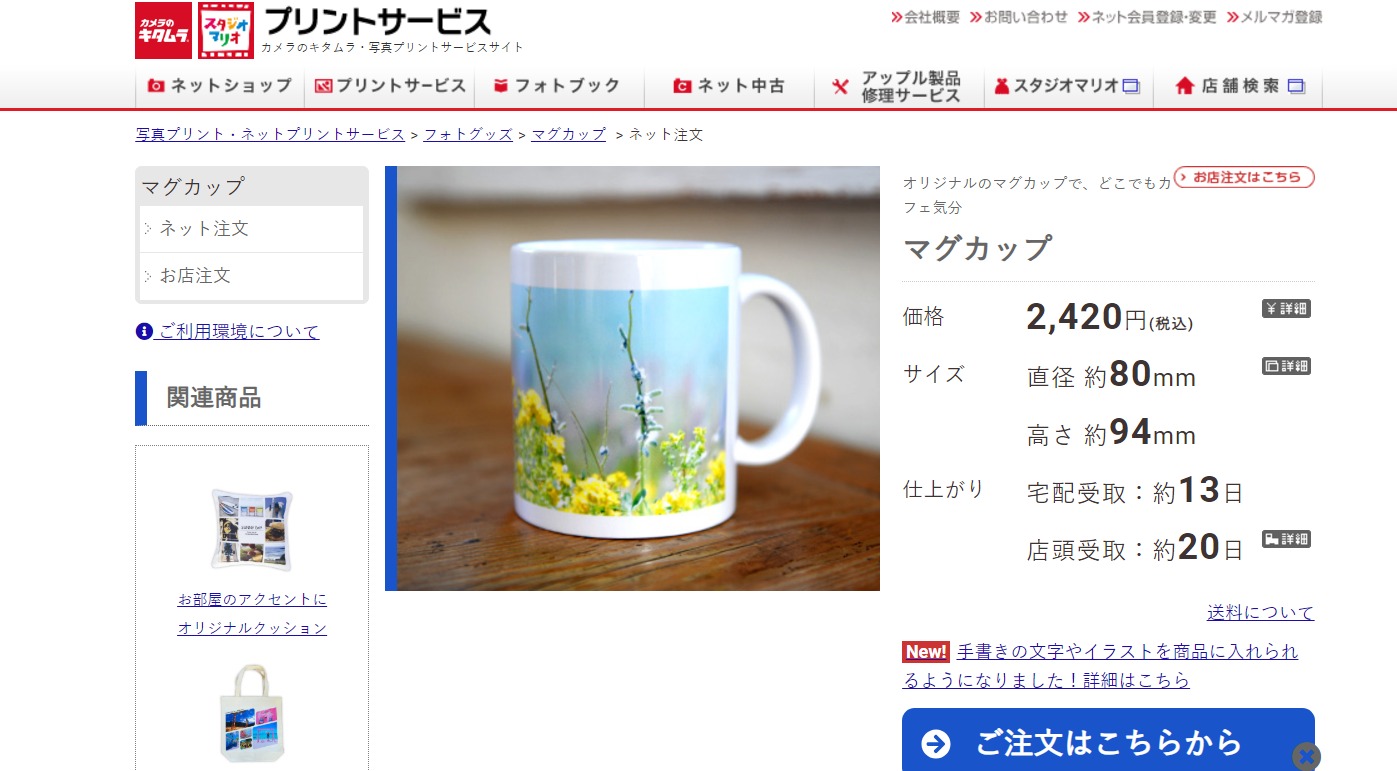Click the New! badge icon
1397x771 pixels.
tap(926, 652)
